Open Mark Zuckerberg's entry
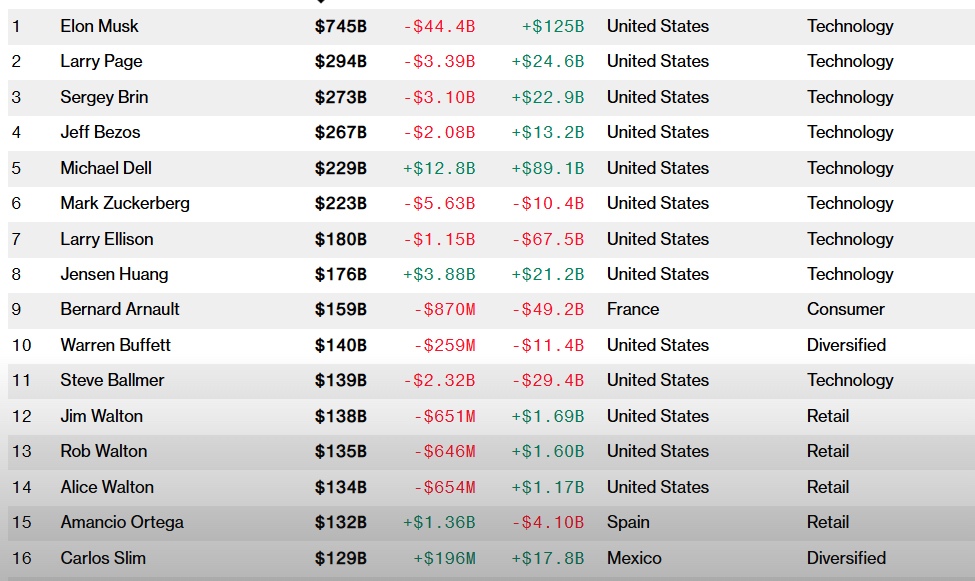The image size is (975, 581). 125,203
